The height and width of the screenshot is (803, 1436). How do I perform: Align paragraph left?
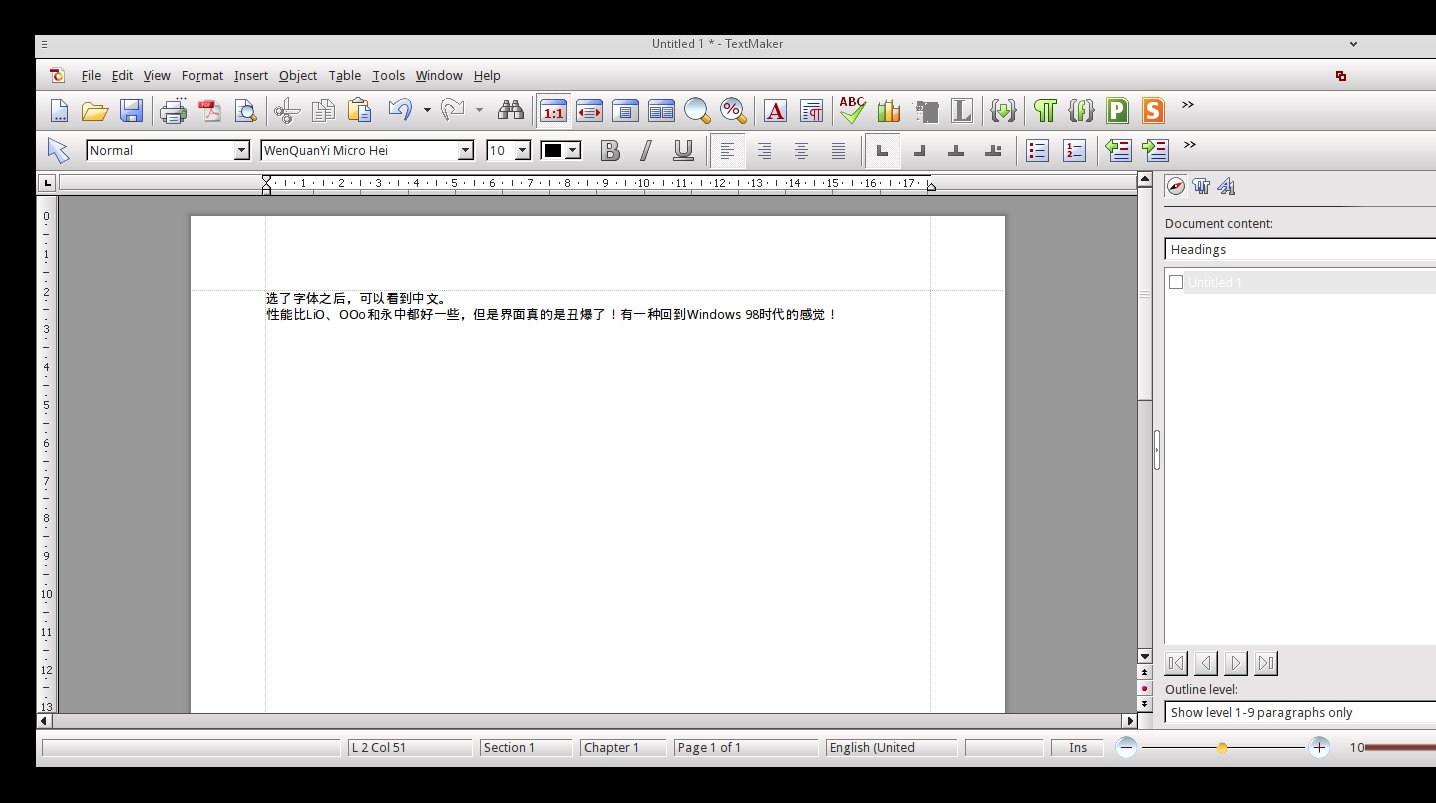coord(728,150)
